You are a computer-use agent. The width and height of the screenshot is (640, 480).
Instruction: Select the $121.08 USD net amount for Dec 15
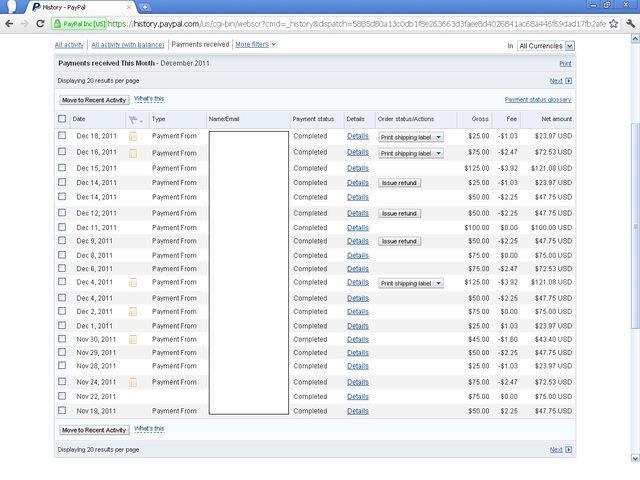[x=551, y=168]
